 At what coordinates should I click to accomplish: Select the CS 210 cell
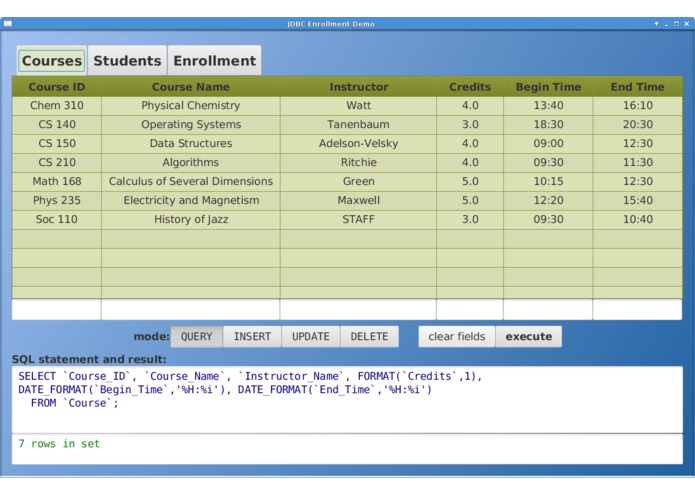click(57, 163)
